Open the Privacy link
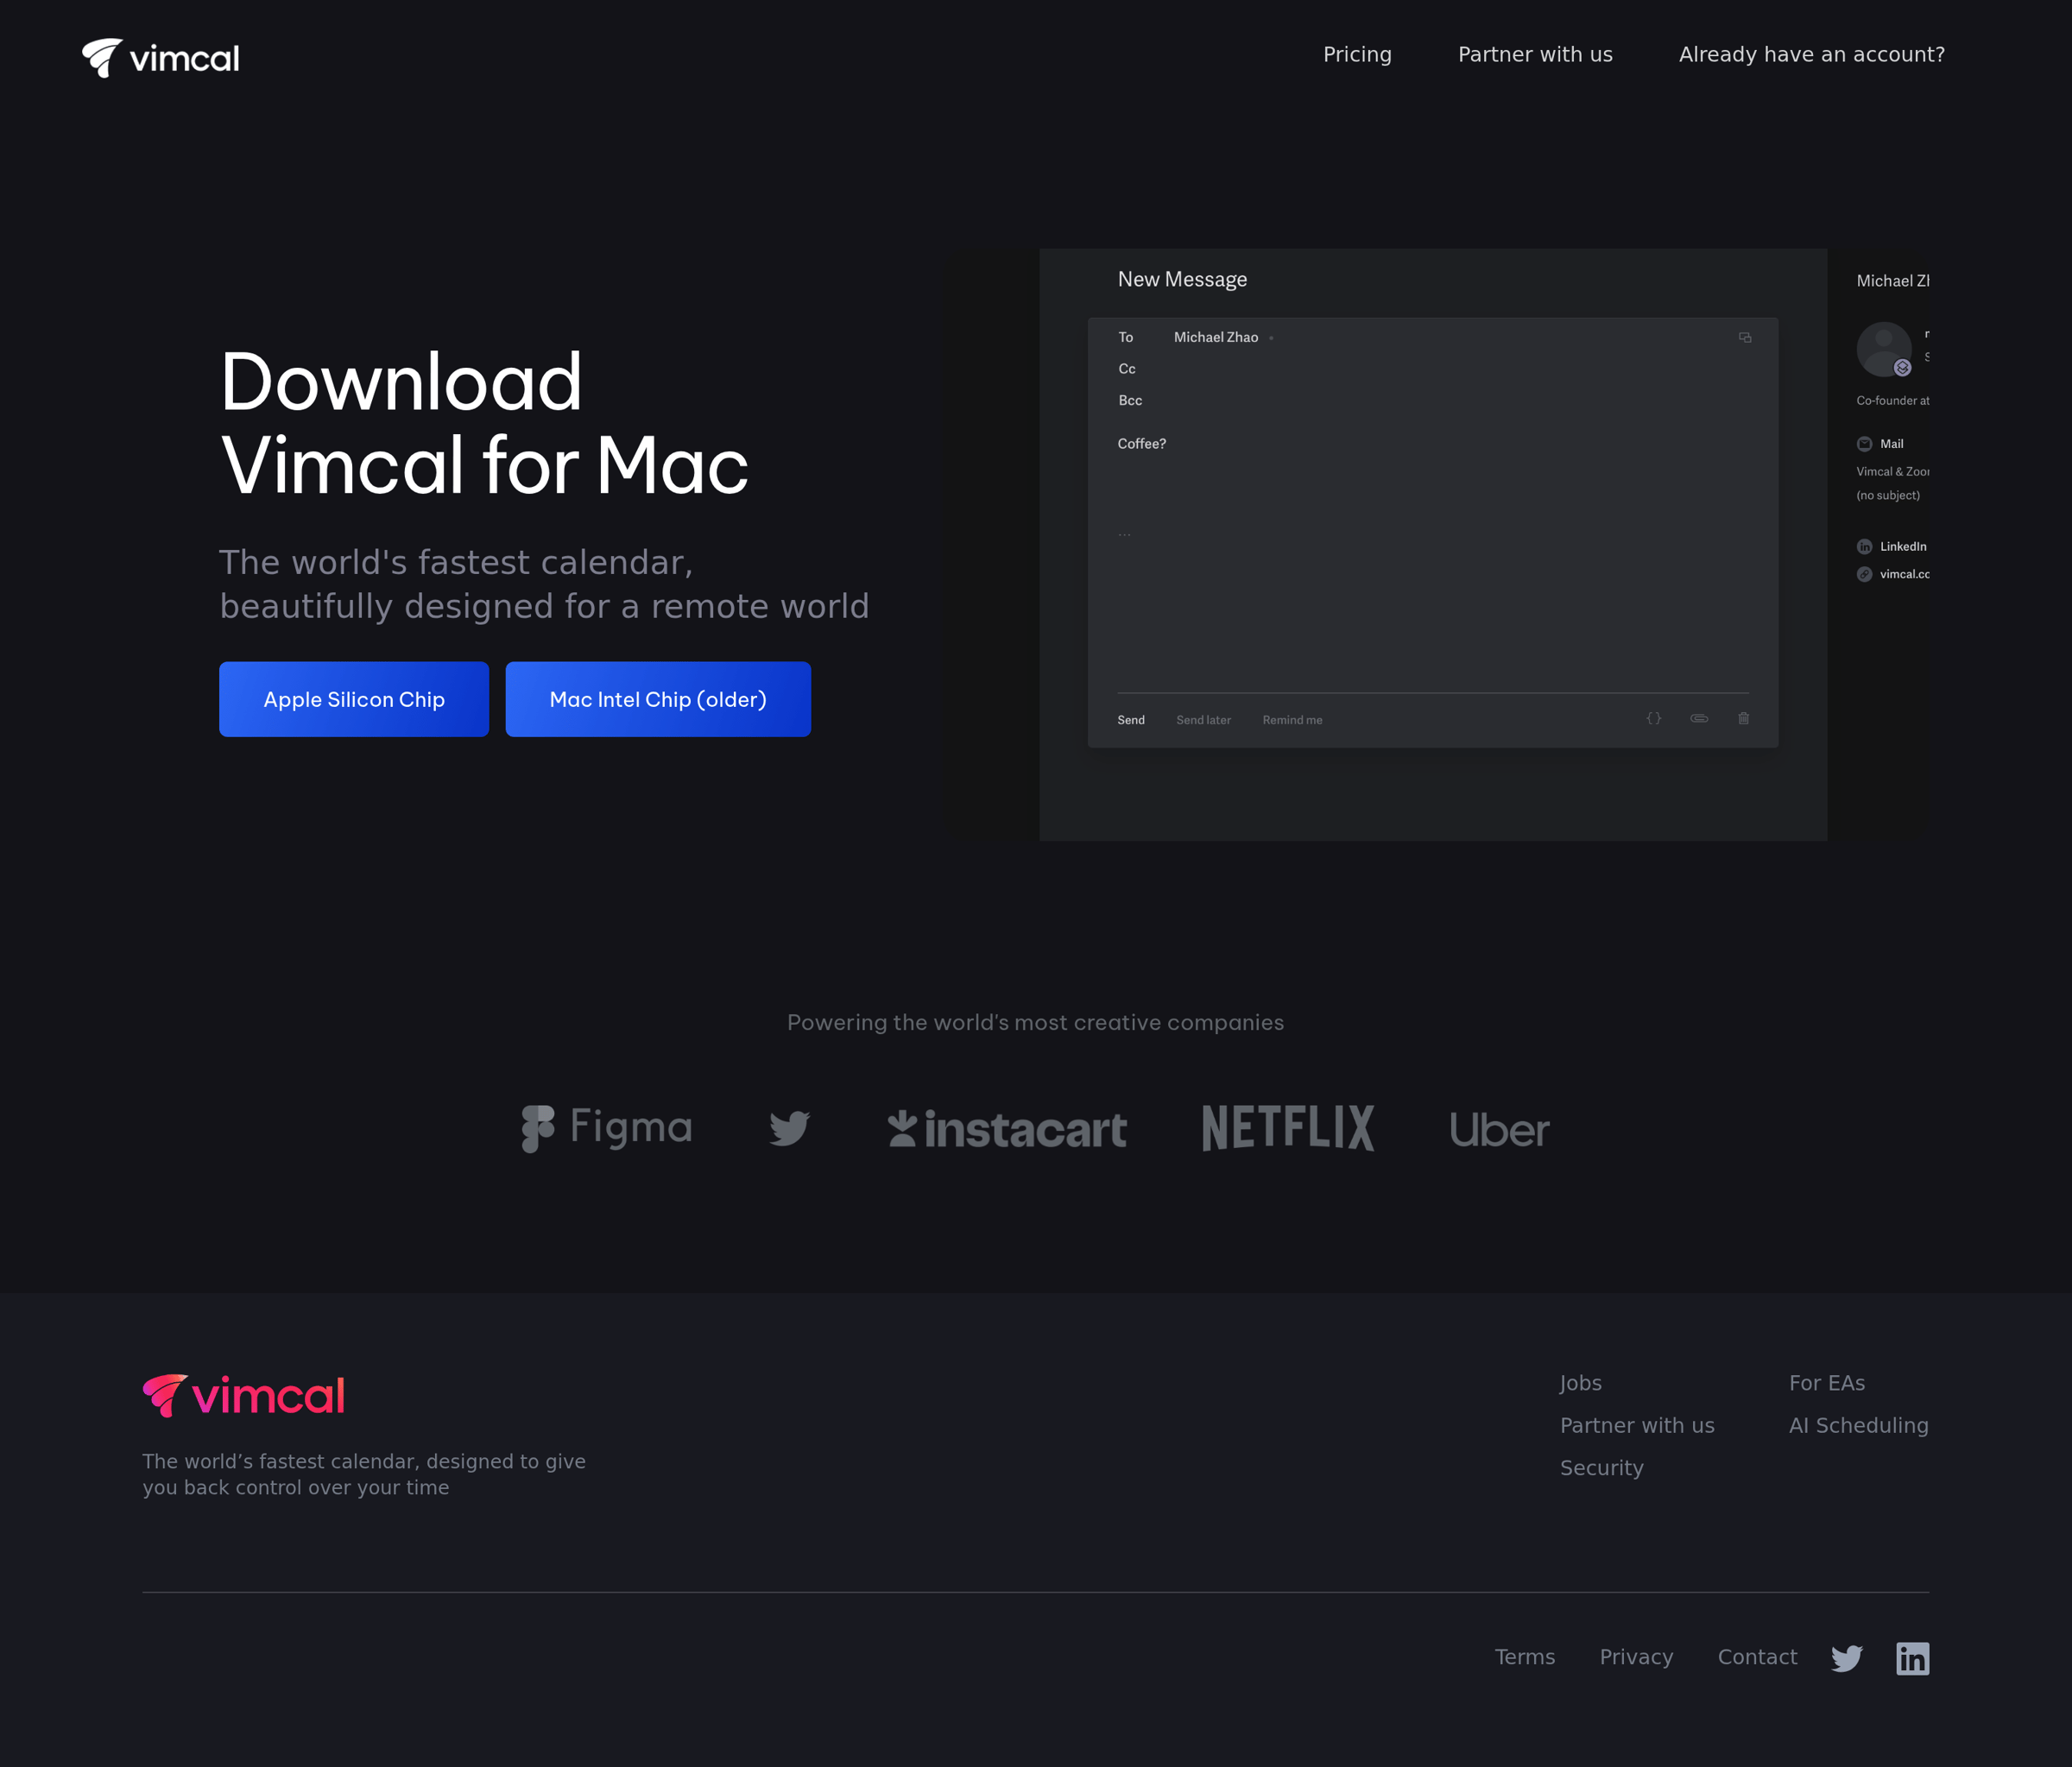Screen dimensions: 2072x1767 pos(1636,1657)
